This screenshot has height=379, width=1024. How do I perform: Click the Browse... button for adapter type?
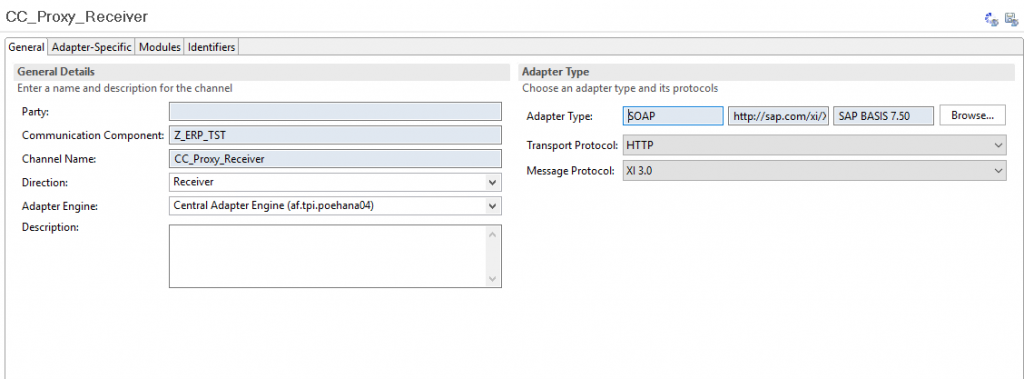point(972,116)
